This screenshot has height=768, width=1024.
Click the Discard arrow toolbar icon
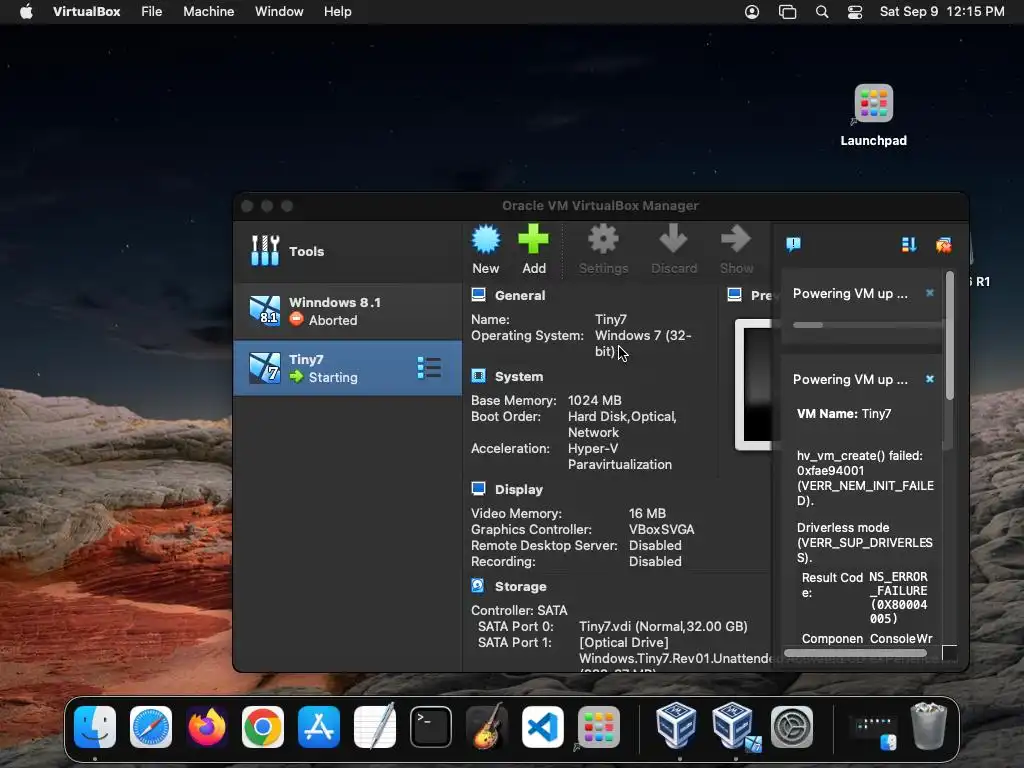coord(673,240)
